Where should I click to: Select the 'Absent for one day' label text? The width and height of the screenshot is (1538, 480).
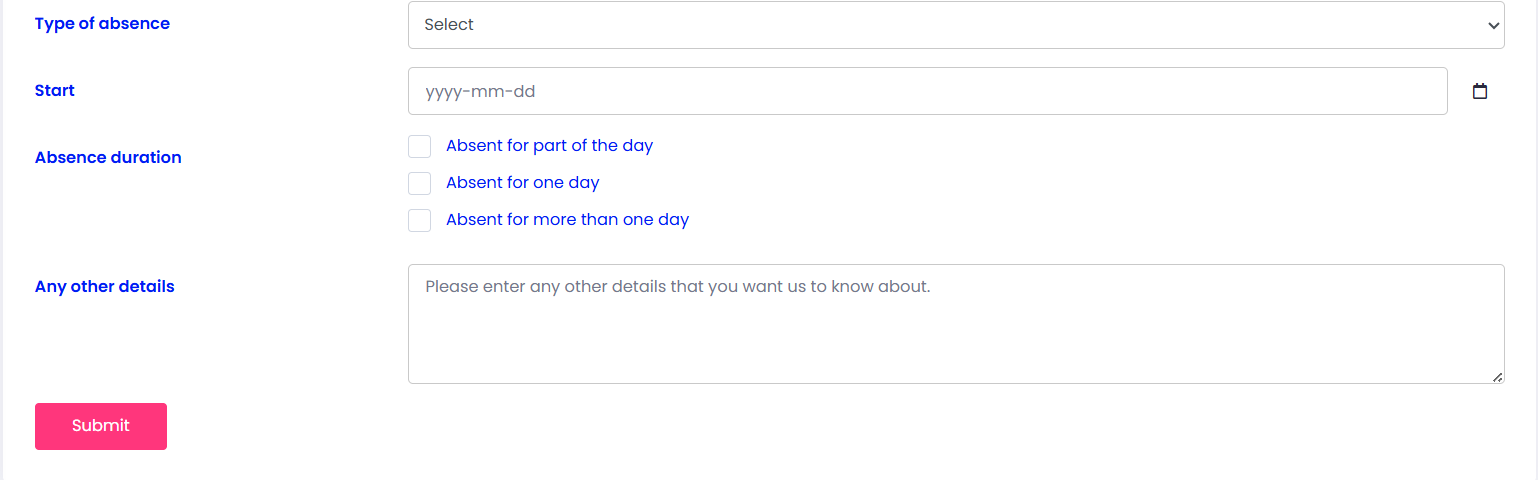coord(523,183)
